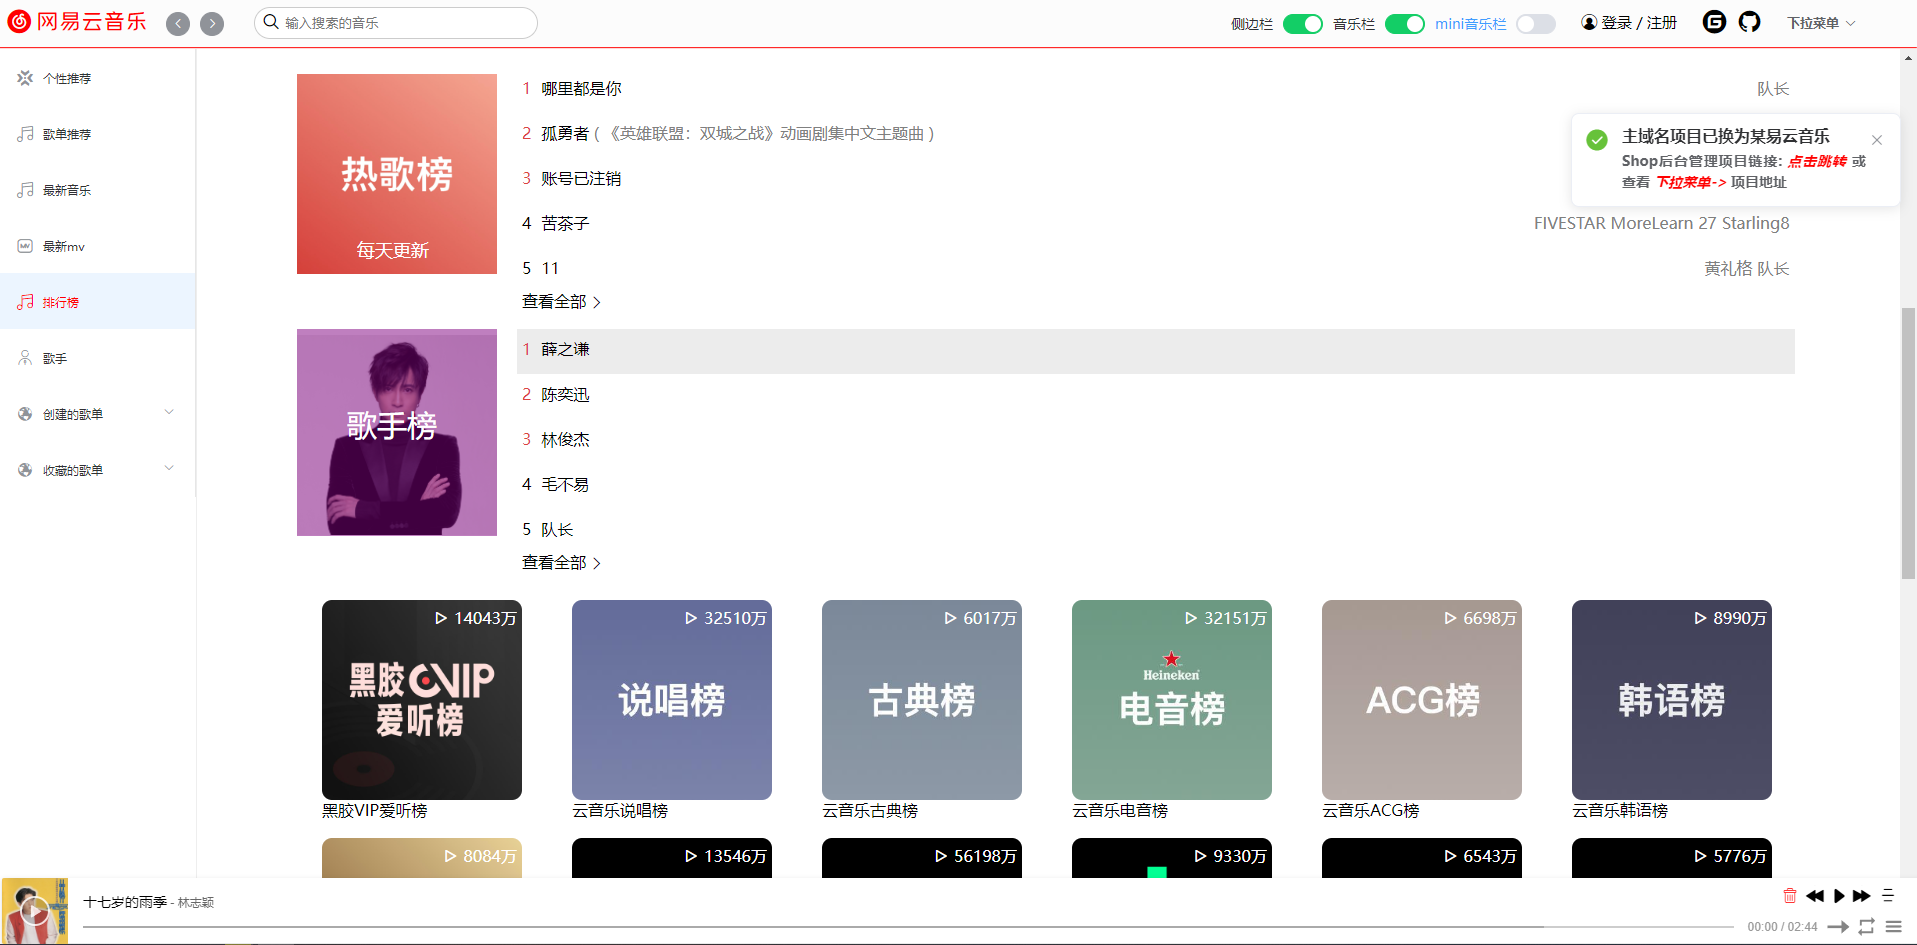Open the lyrics lines icon beside next-track
1917x945 pixels.
click(1888, 896)
